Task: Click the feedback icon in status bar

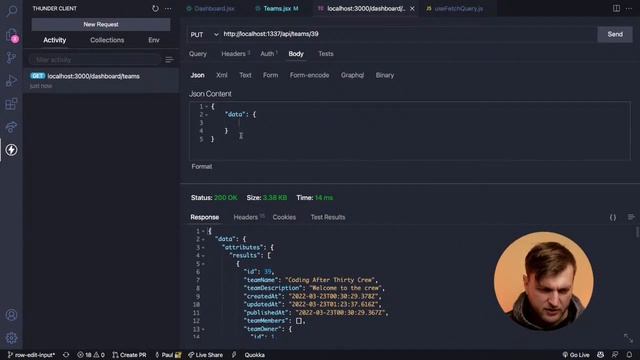Action: pyautogui.click(x=615, y=355)
